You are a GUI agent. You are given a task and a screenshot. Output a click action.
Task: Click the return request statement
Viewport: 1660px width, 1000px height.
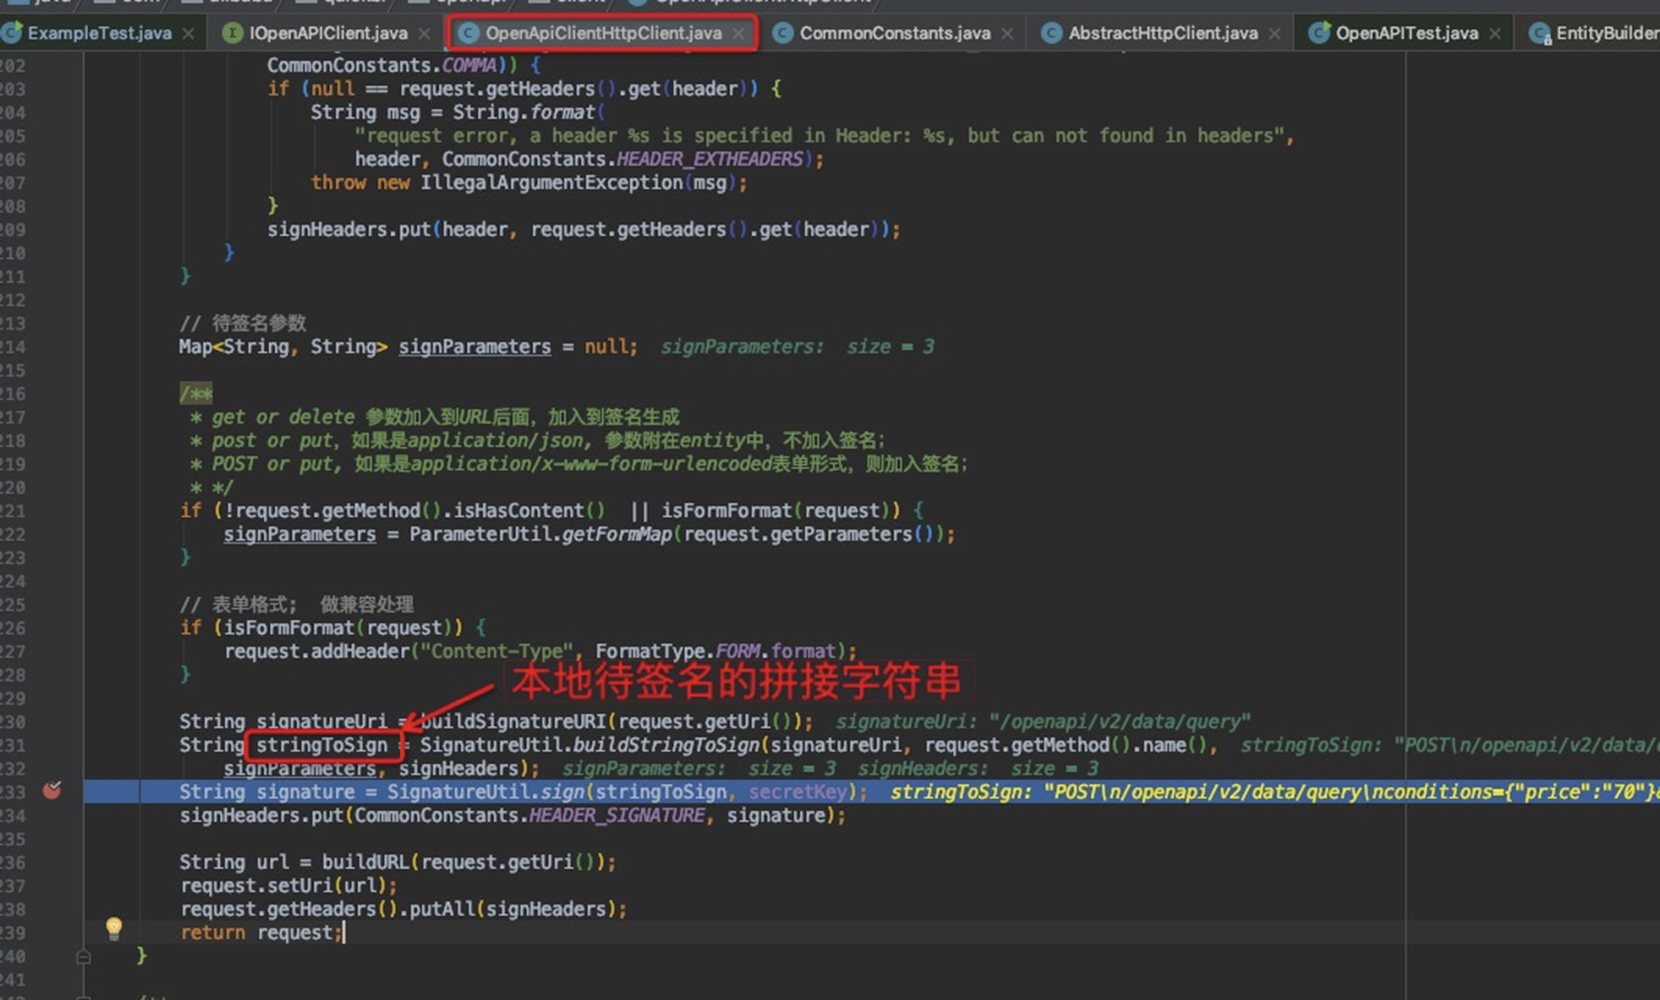262,932
